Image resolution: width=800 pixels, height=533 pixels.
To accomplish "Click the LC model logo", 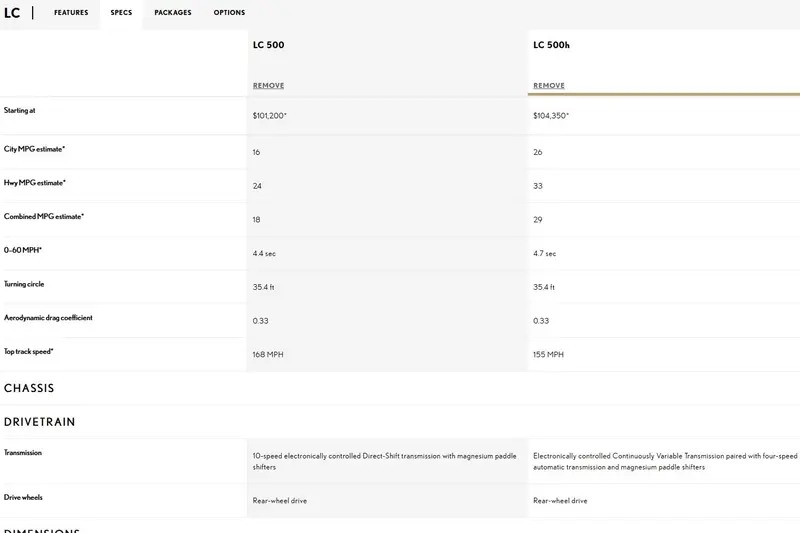I will tap(12, 13).
